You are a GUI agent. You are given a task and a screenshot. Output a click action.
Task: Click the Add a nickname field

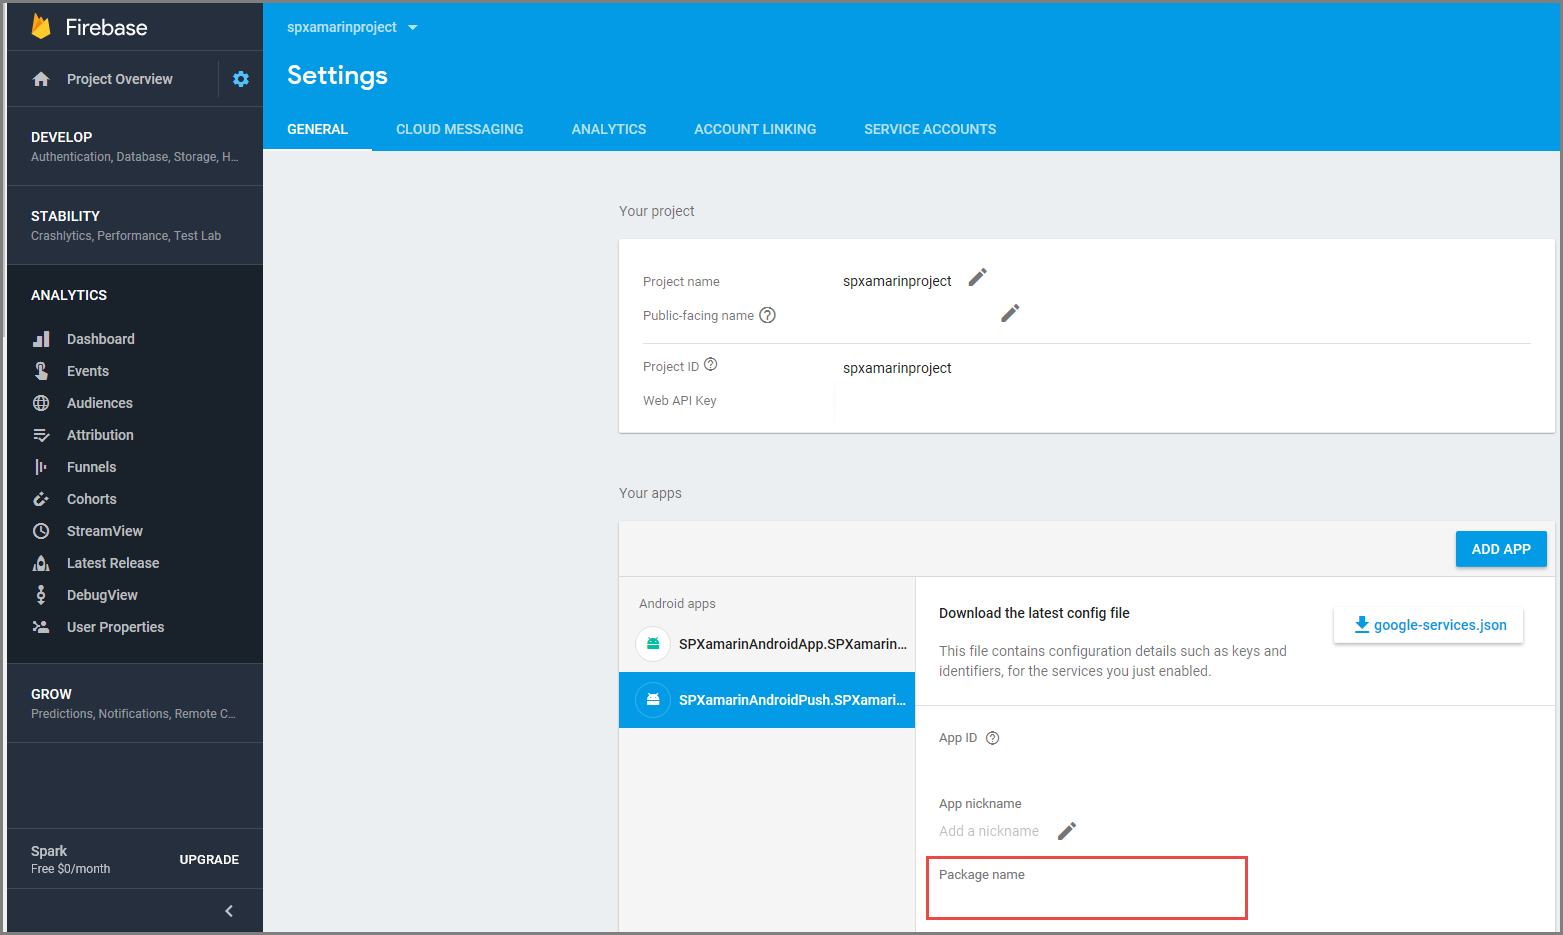[989, 831]
